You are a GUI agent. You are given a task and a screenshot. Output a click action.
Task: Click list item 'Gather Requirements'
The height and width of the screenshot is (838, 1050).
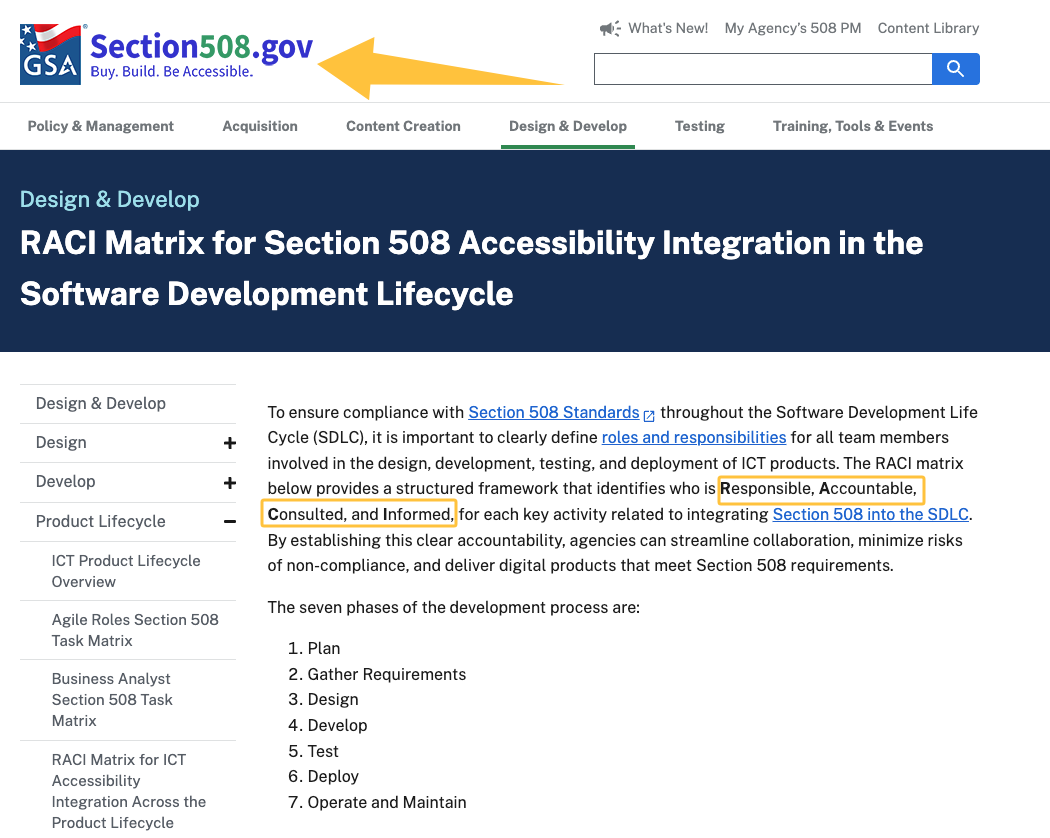pyautogui.click(x=386, y=674)
